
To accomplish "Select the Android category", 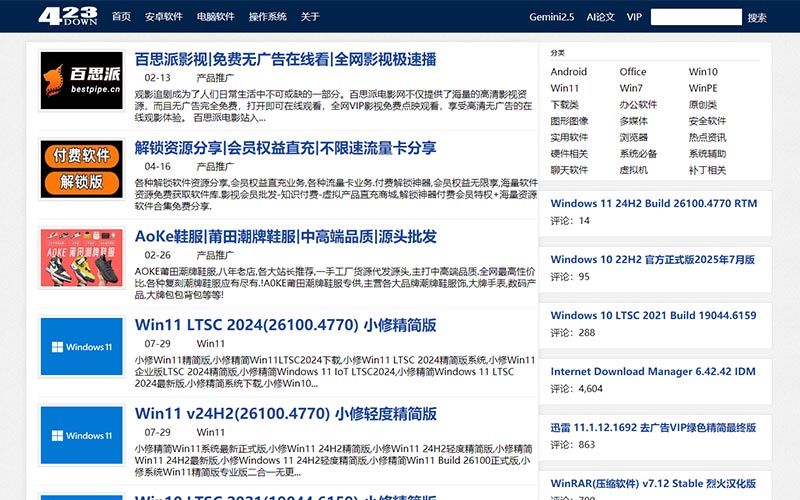I will 569,72.
